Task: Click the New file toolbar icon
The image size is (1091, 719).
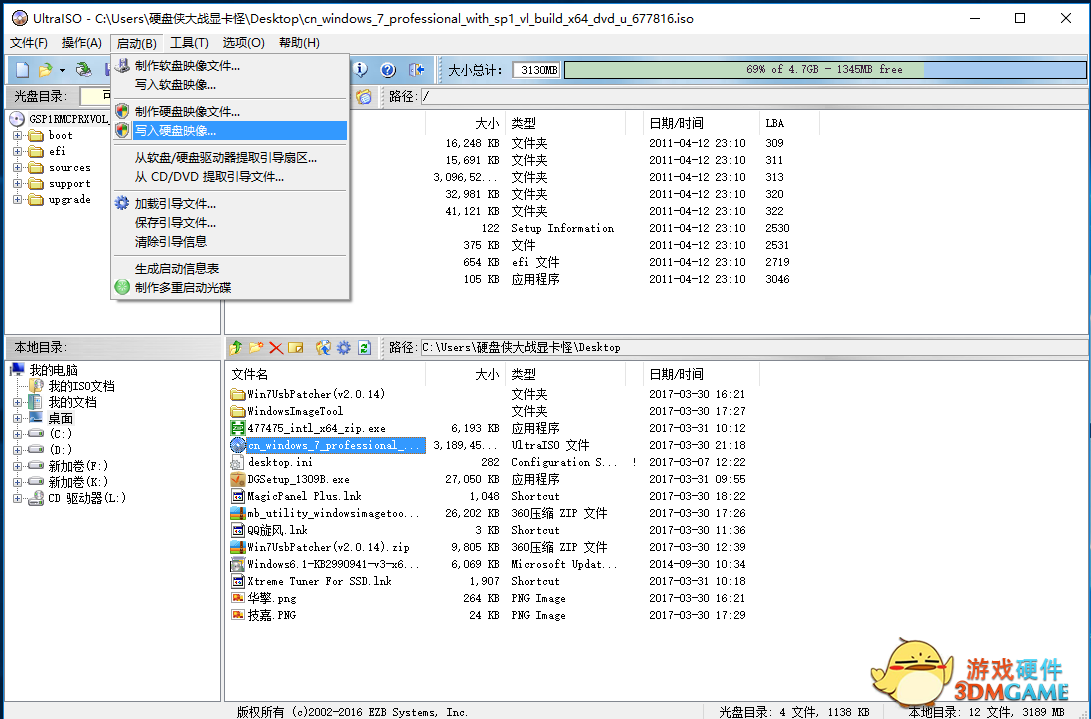Action: click(x=22, y=70)
